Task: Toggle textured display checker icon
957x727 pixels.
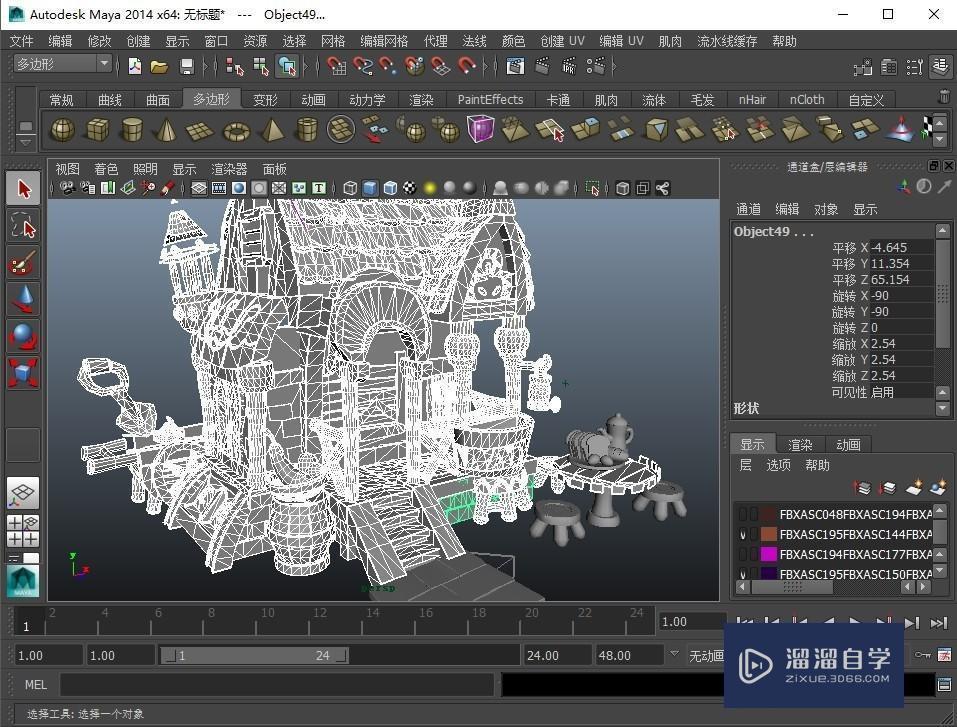Action: point(410,188)
